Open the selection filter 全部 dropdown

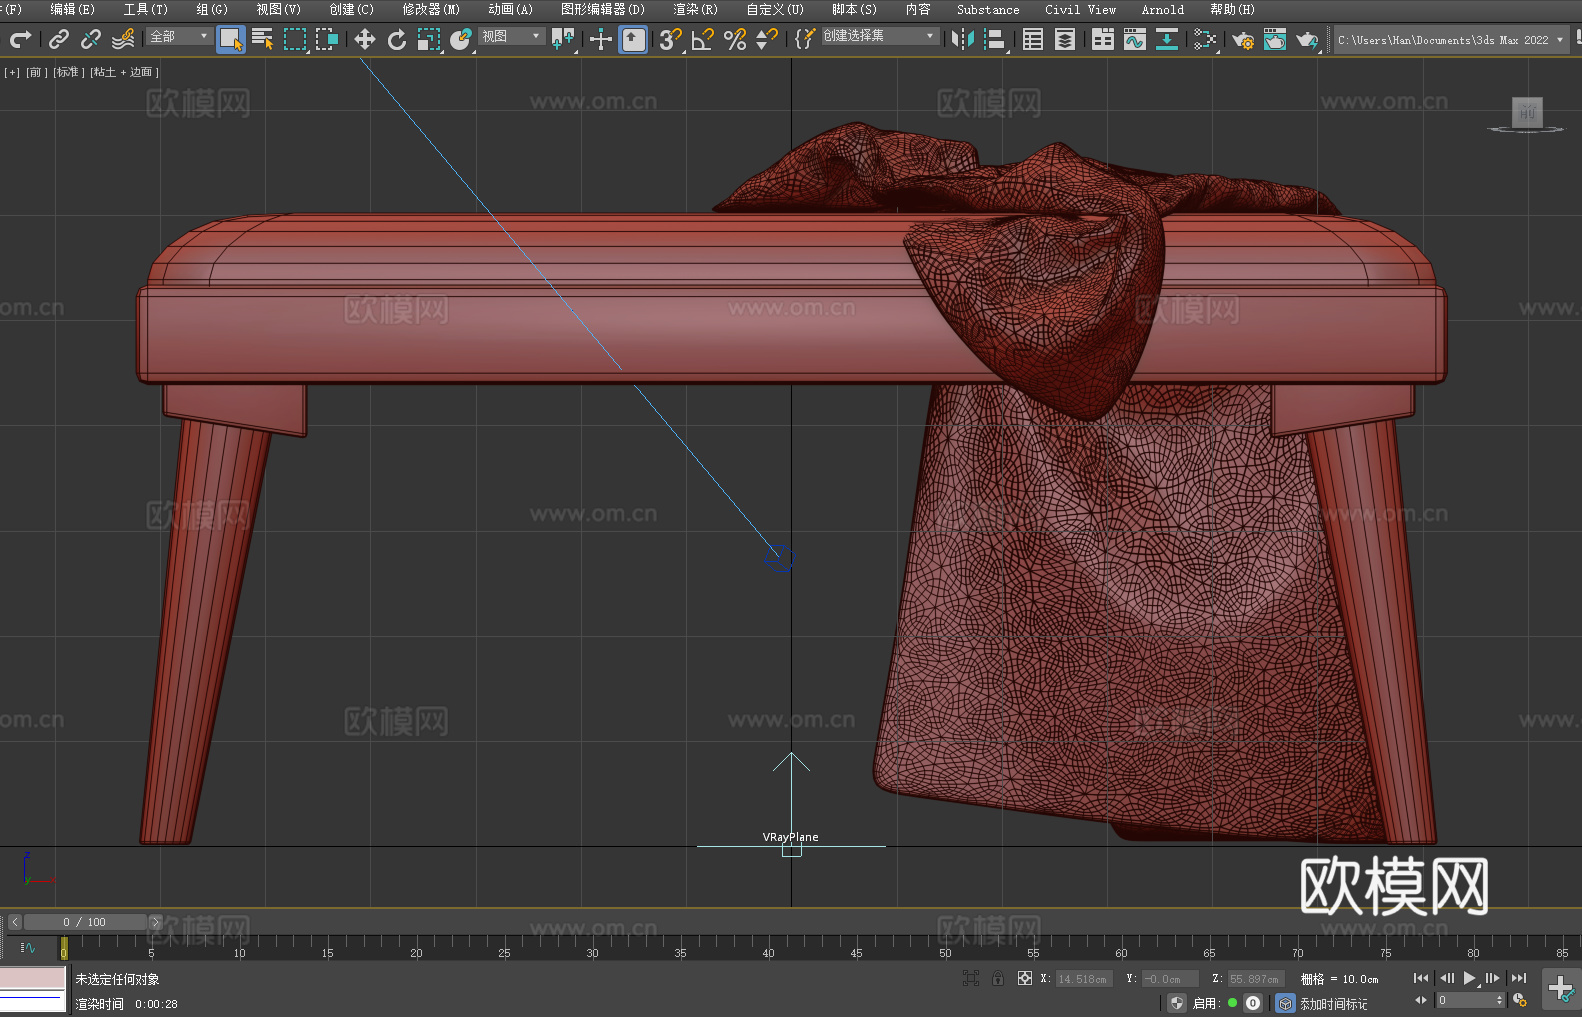[x=179, y=36]
